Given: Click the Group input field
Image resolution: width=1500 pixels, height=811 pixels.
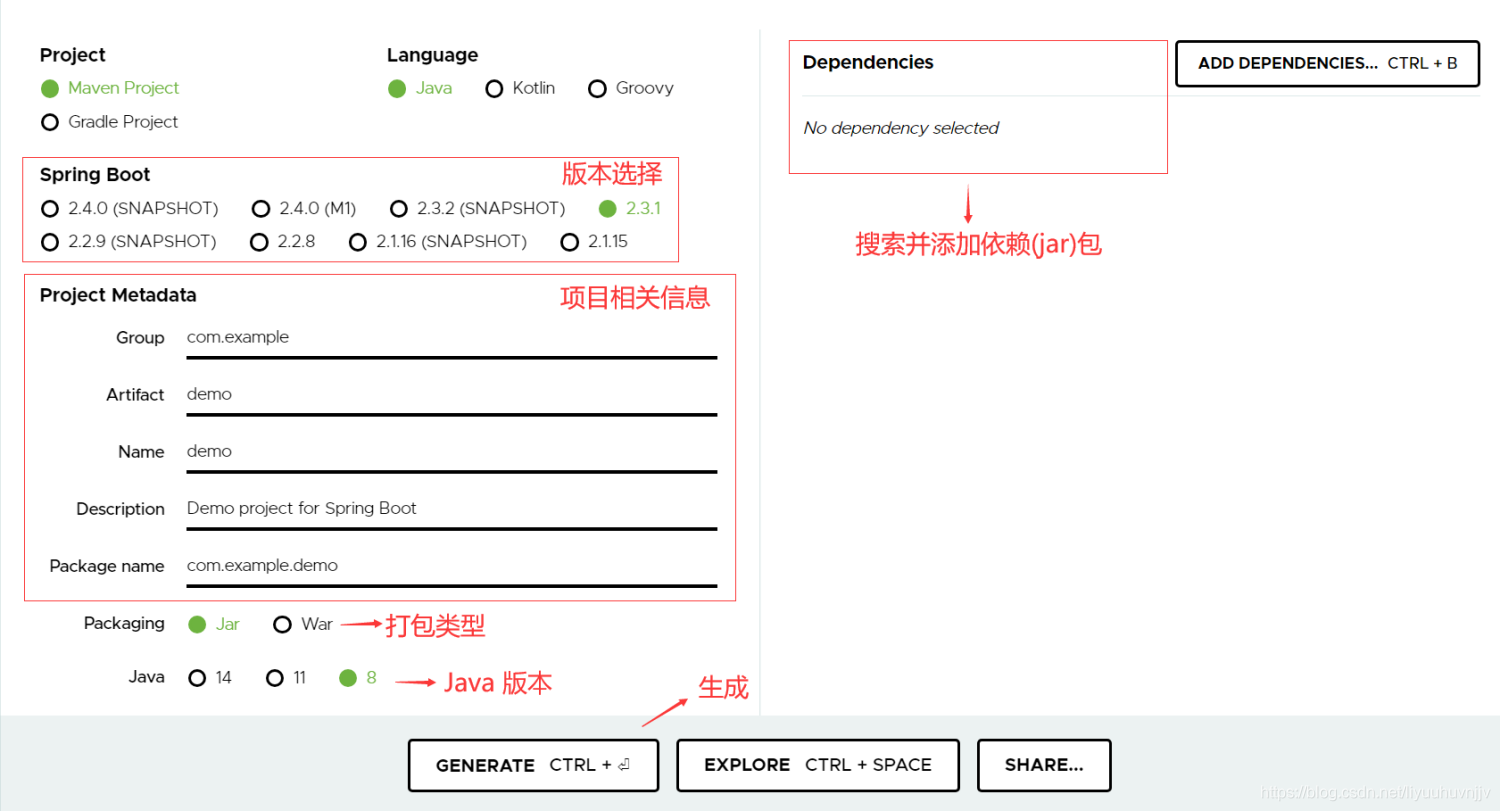Looking at the screenshot, I should [x=452, y=339].
